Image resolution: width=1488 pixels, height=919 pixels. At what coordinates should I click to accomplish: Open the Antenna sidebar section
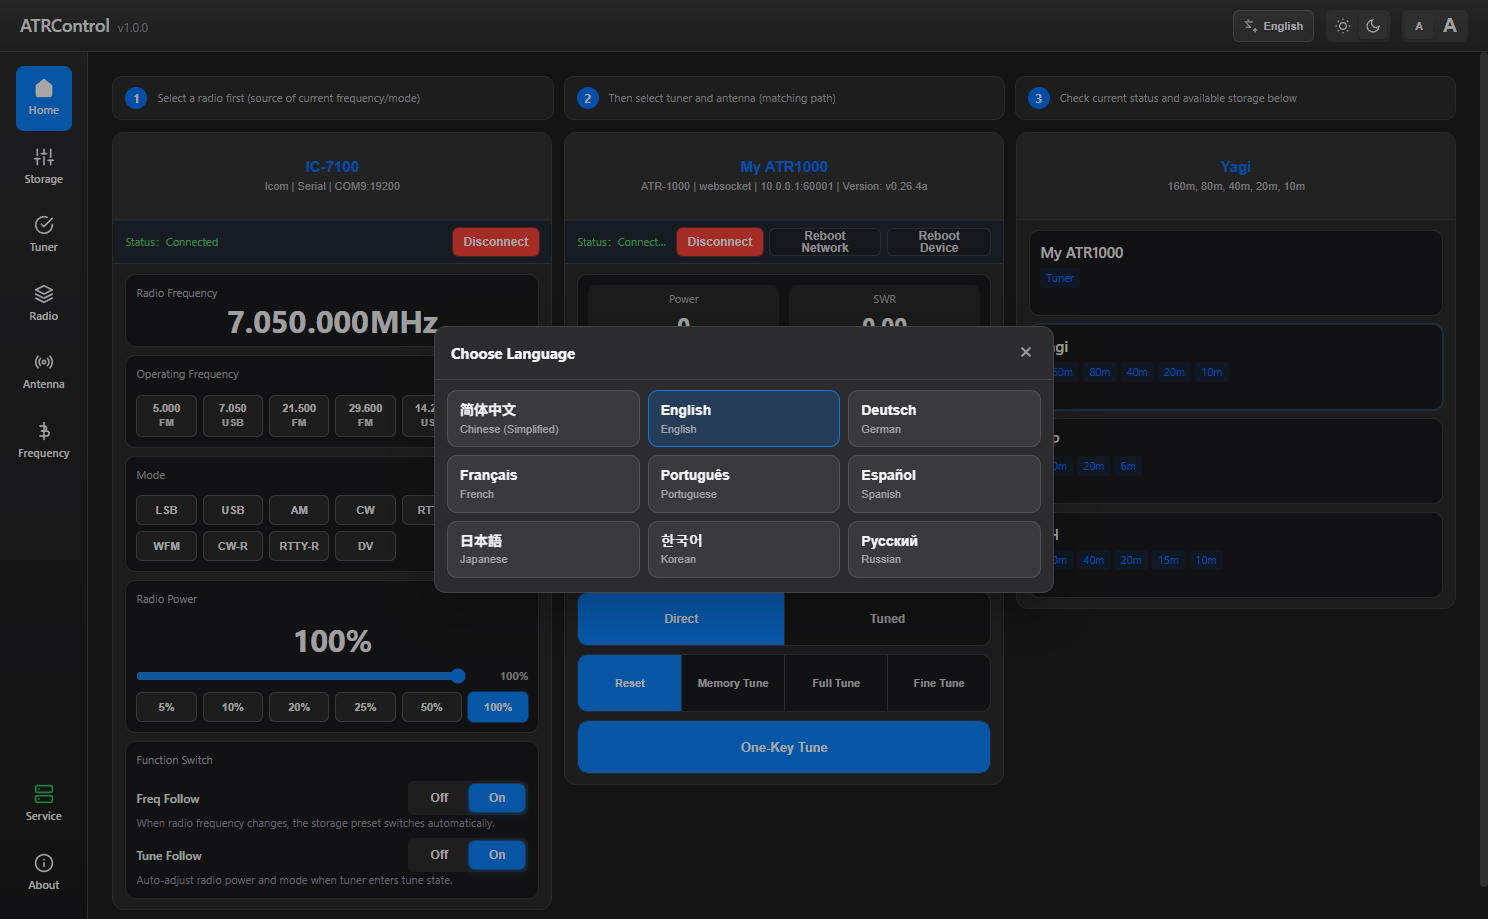[x=44, y=372]
